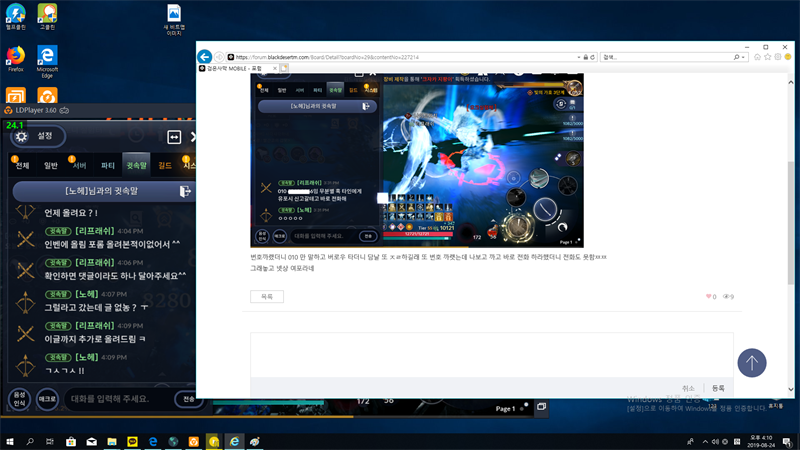Click the 매크로 macro button
This screenshot has width=800, height=450.
coord(47,399)
